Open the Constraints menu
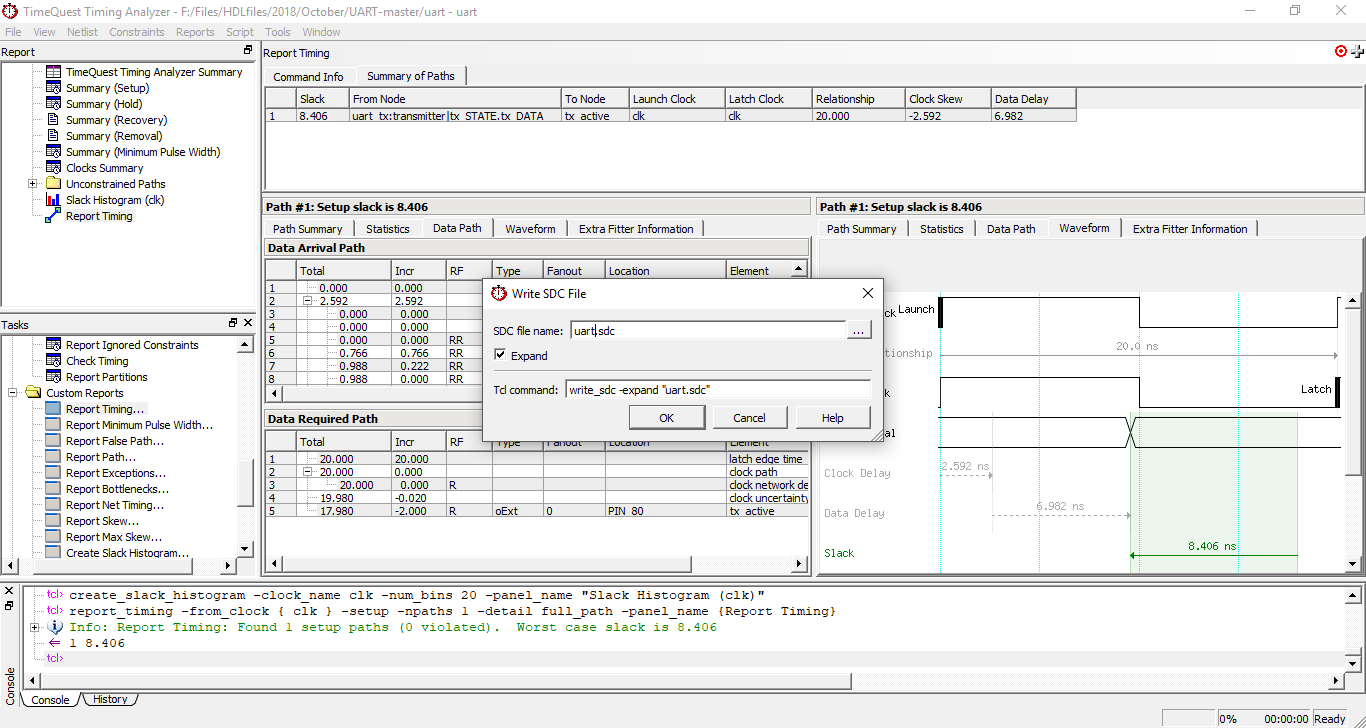The height and width of the screenshot is (728, 1366). (x=137, y=32)
